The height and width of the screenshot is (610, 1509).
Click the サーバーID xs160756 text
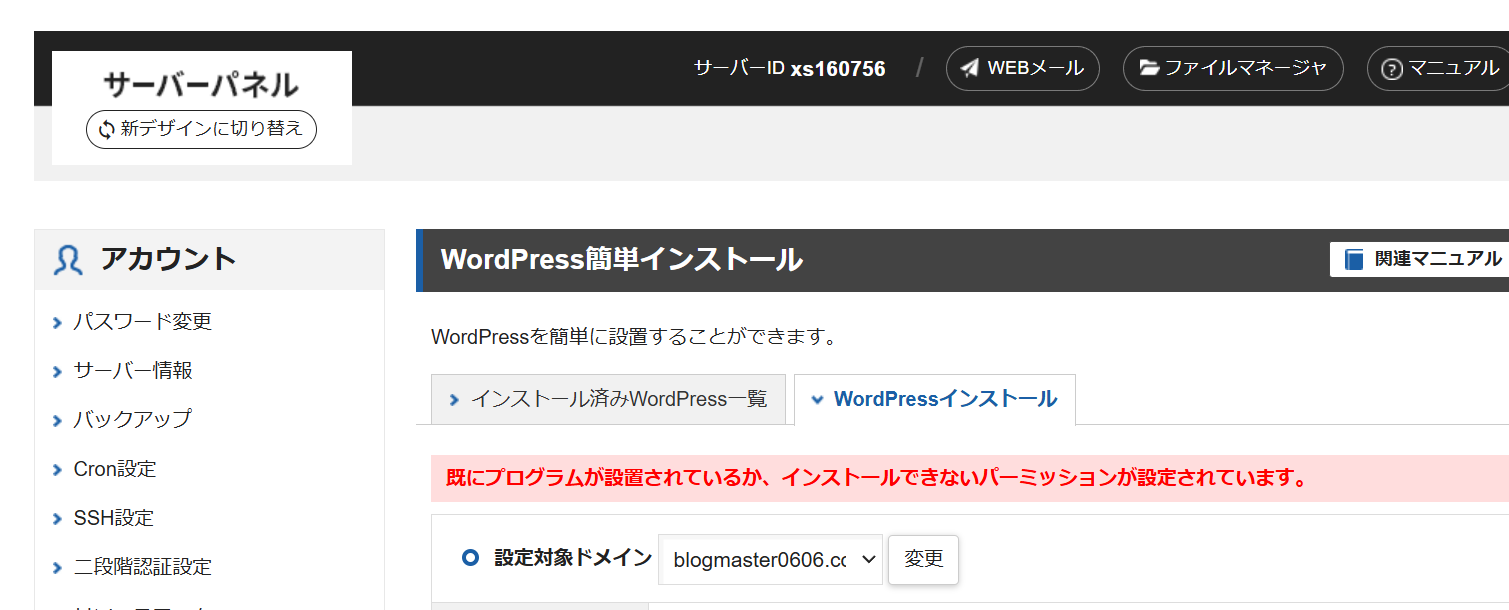pyautogui.click(x=790, y=68)
